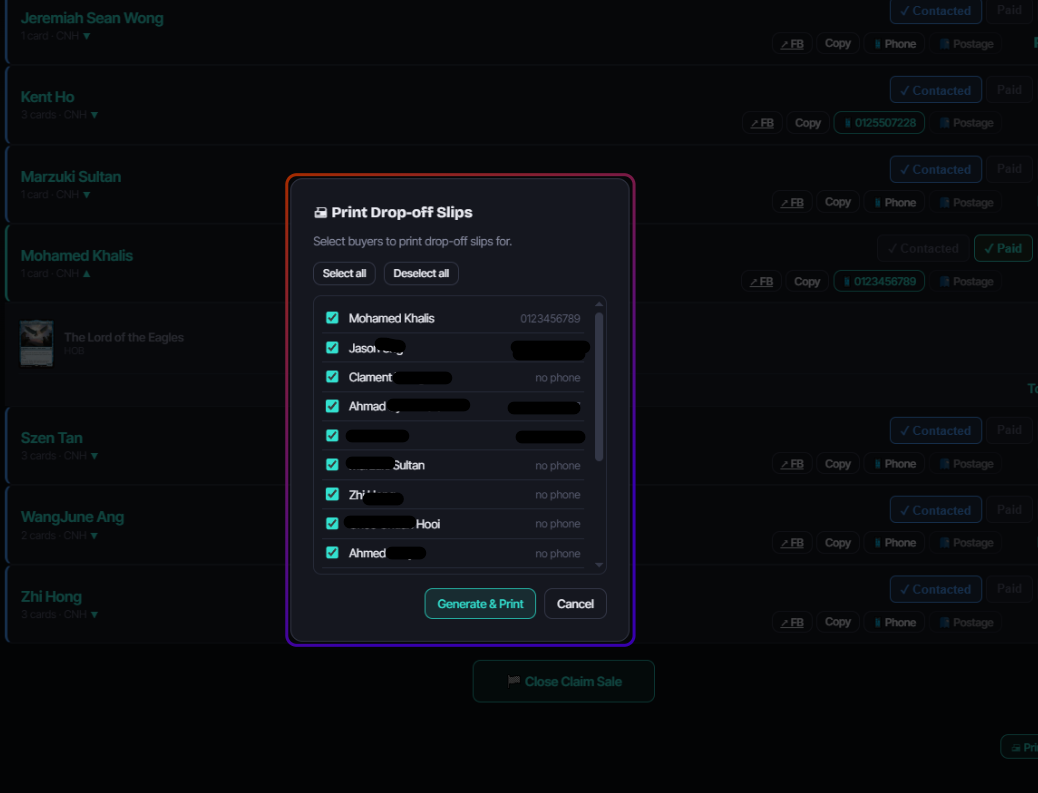This screenshot has width=1038, height=793.
Task: Click the Szen Tan buyer name
Action: (x=52, y=438)
